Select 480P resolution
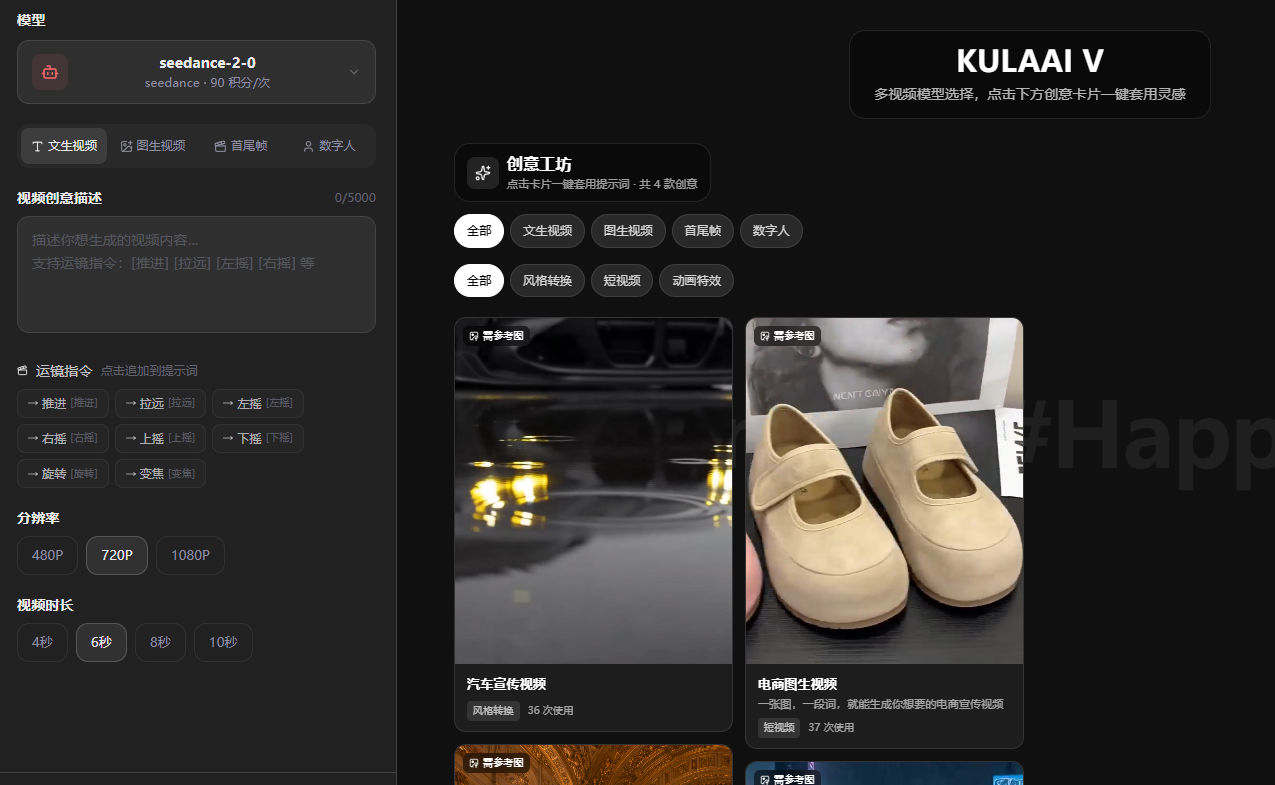The image size is (1275, 785). 47,556
